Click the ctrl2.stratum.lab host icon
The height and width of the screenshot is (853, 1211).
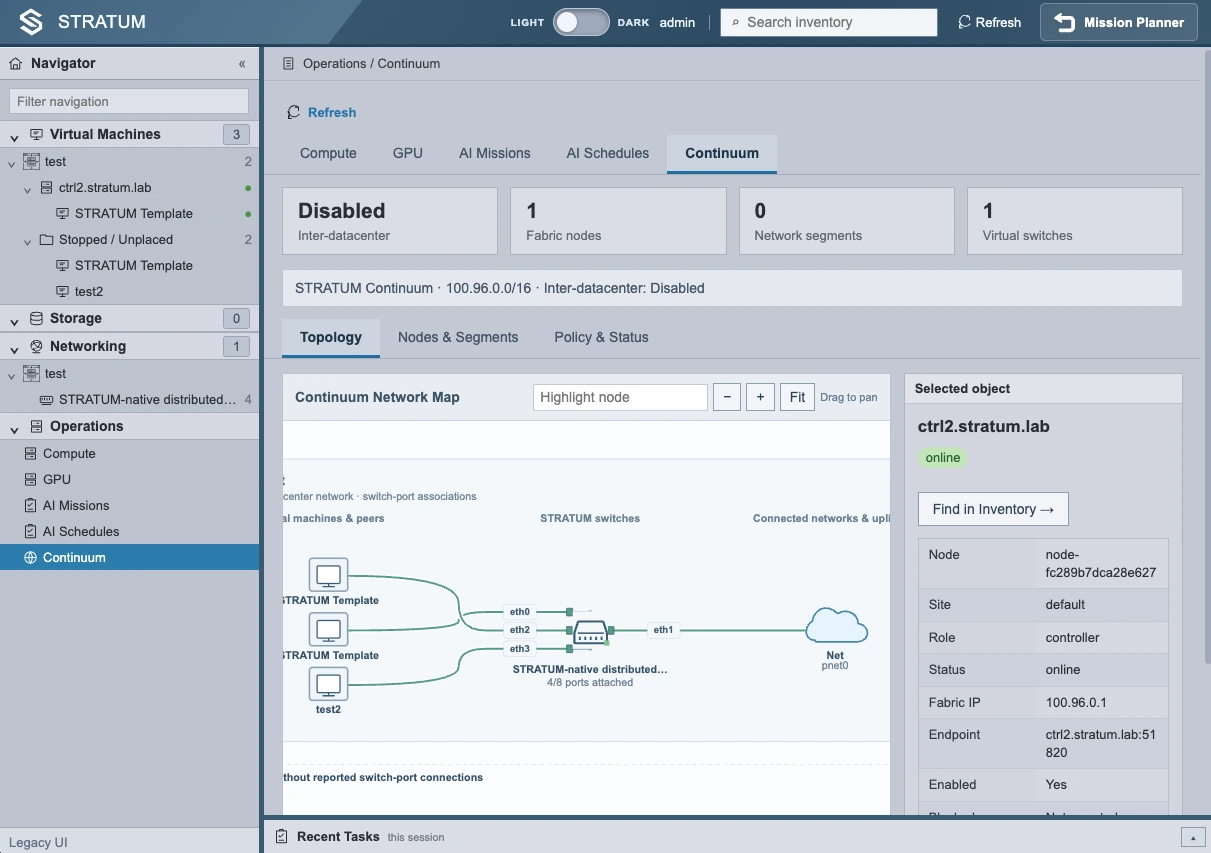[x=47, y=187]
